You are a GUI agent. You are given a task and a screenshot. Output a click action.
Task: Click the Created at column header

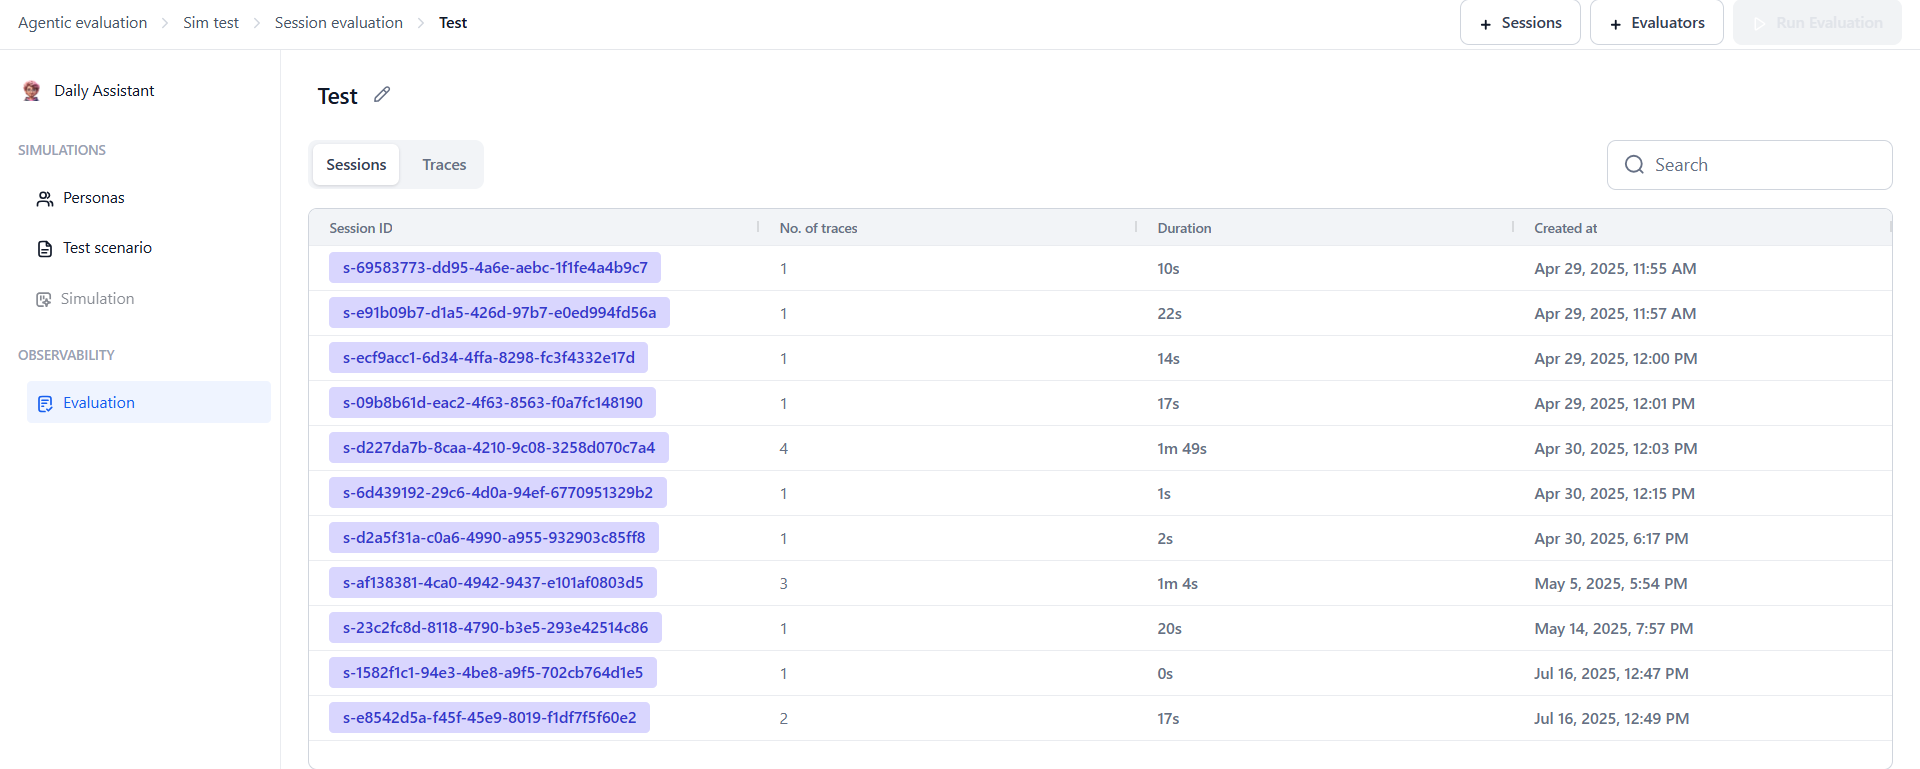(x=1565, y=228)
